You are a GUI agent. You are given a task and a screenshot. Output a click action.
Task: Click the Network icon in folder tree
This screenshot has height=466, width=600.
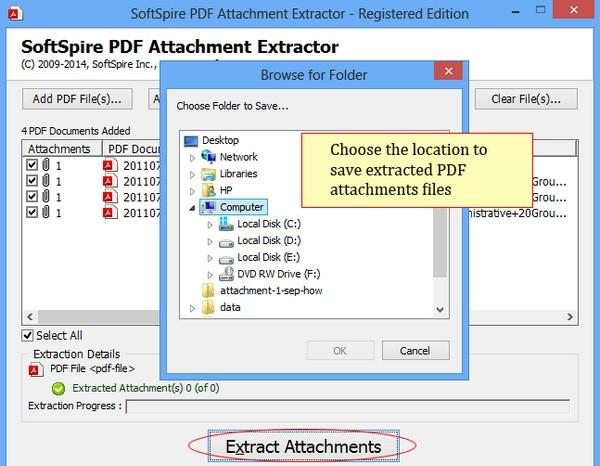(x=209, y=156)
